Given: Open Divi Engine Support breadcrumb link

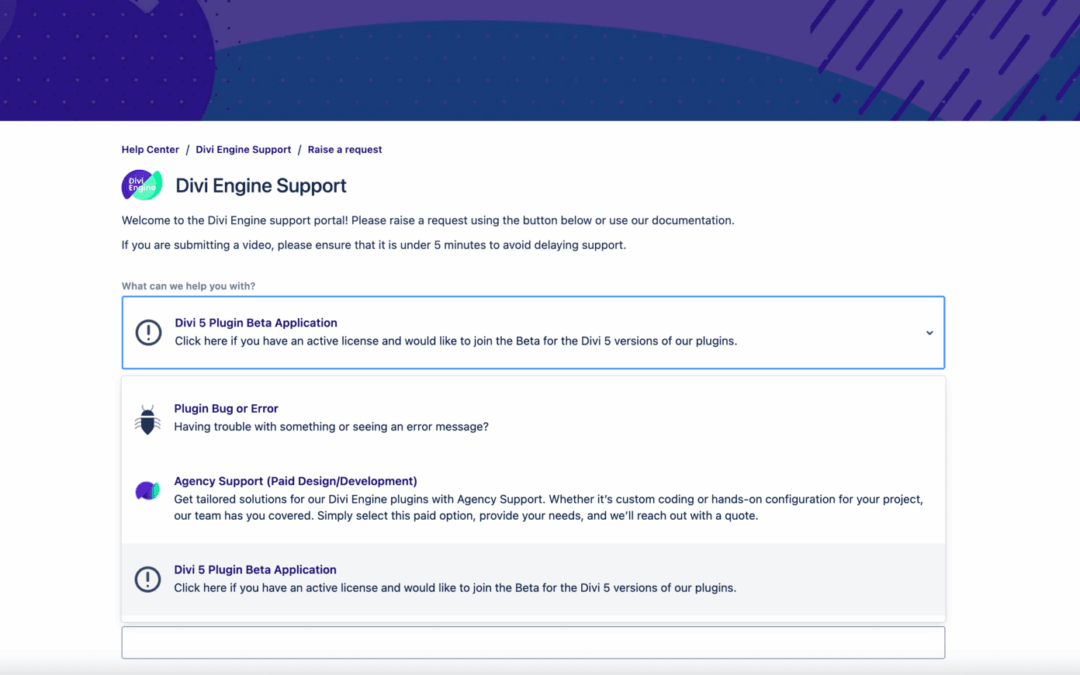Looking at the screenshot, I should coord(243,149).
